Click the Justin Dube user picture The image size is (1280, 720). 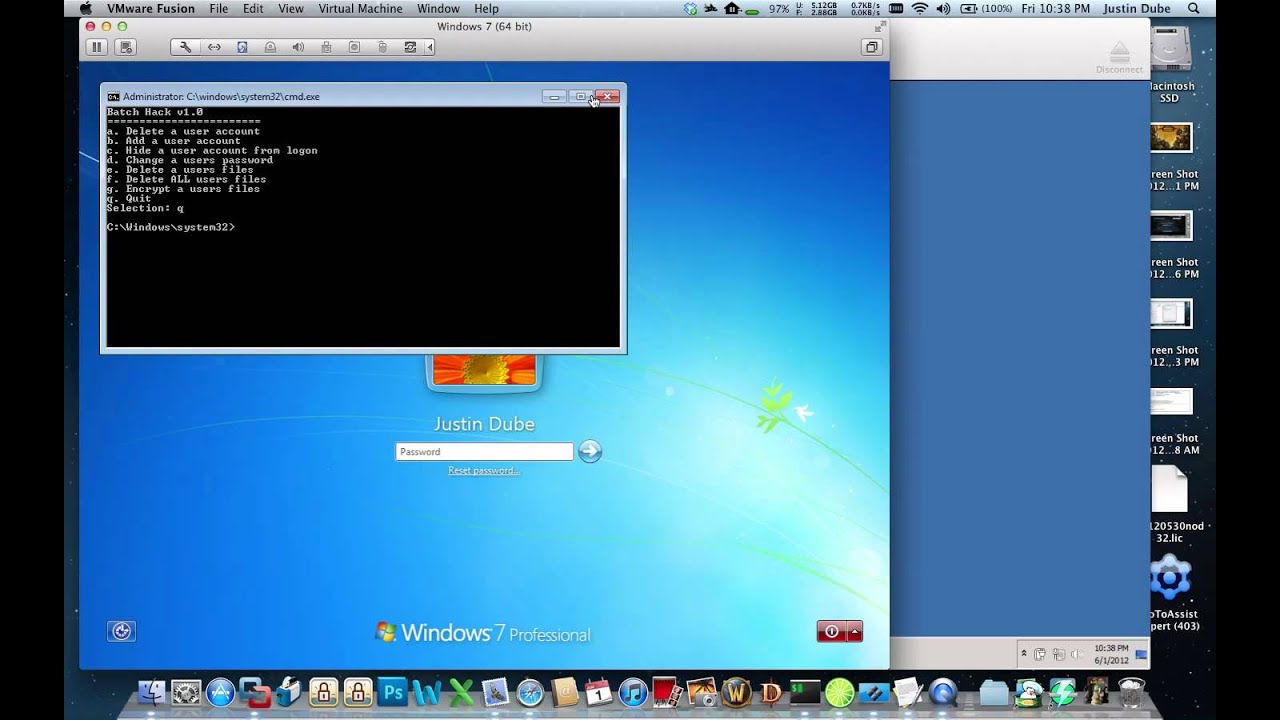[x=484, y=370]
